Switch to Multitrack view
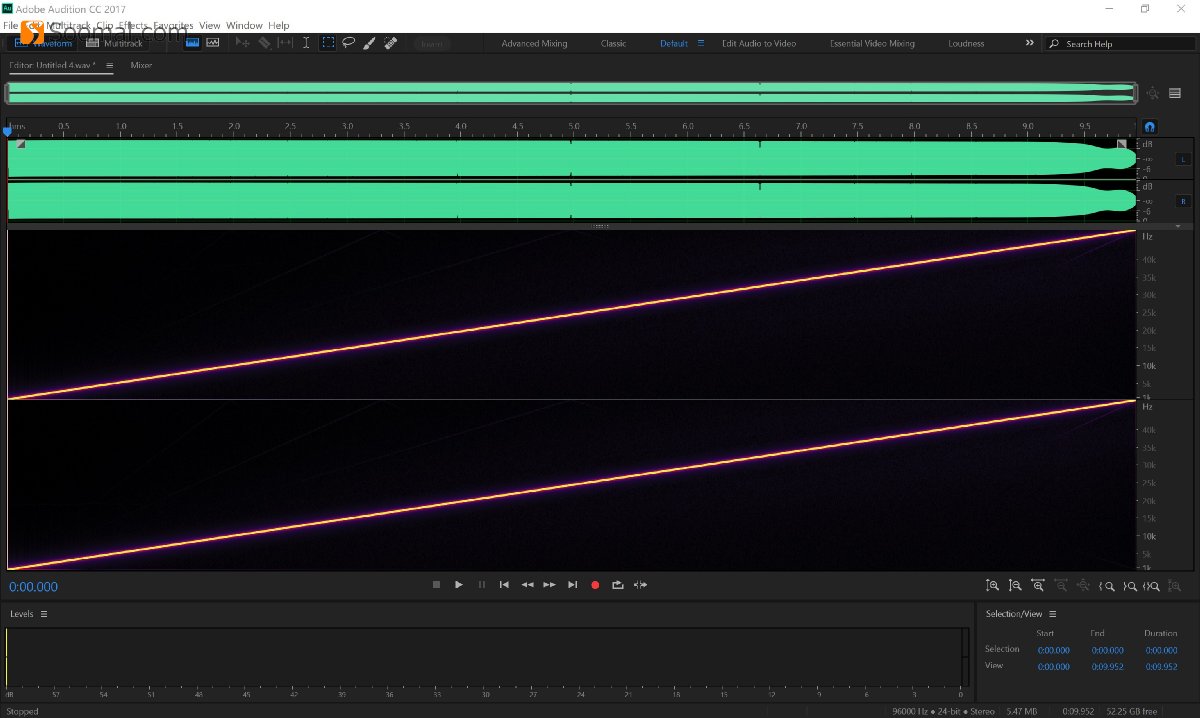 tap(115, 43)
